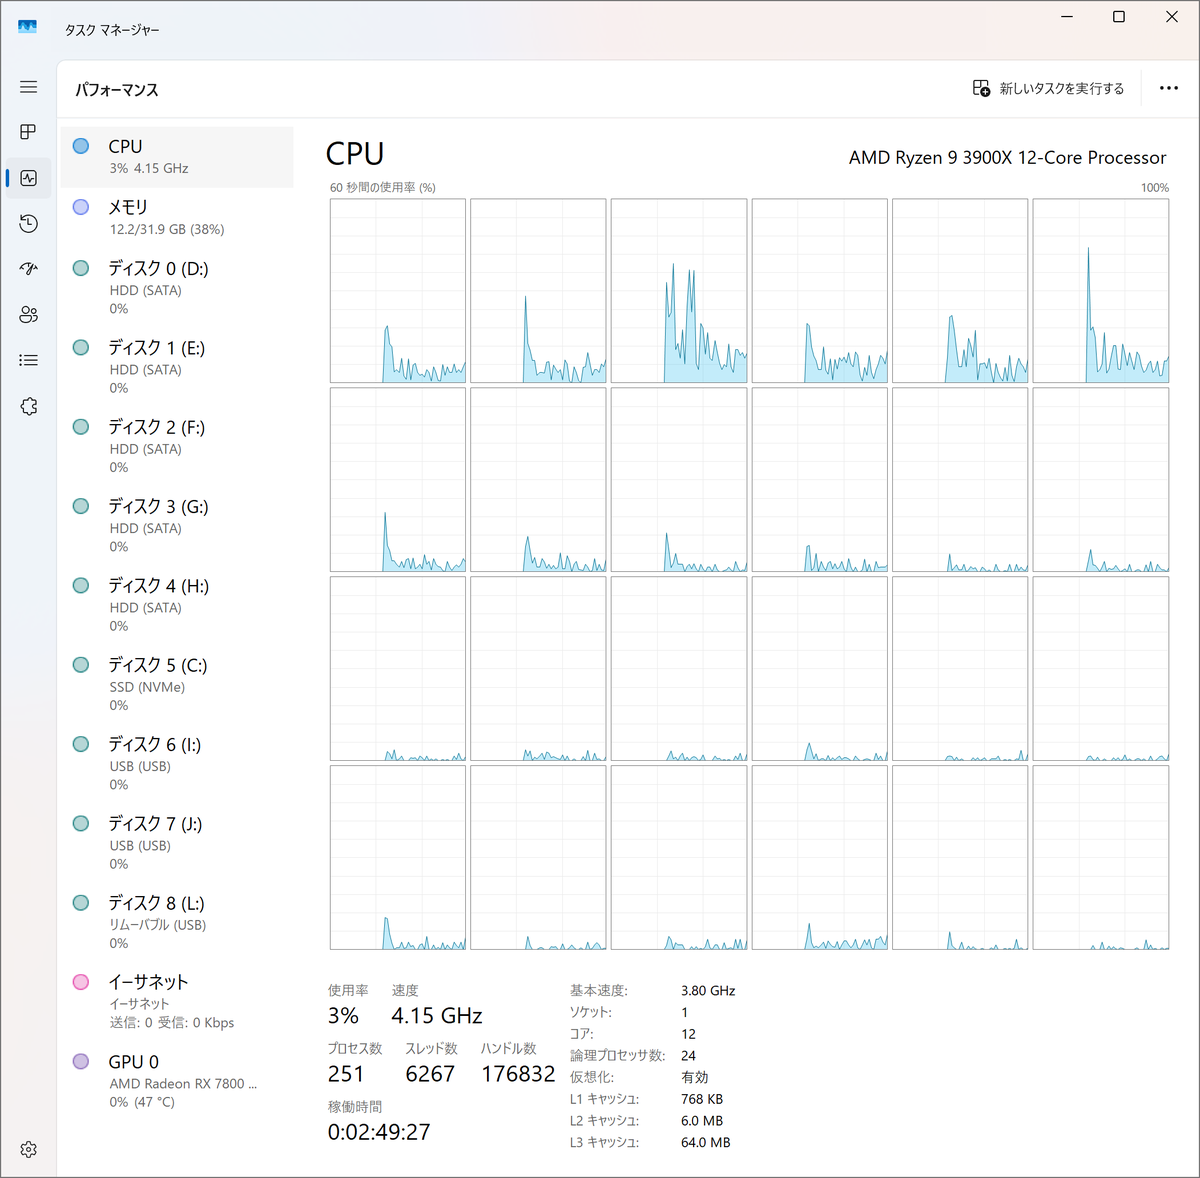Click the L3 キャッシュ 64.0 MB value

(x=706, y=1142)
